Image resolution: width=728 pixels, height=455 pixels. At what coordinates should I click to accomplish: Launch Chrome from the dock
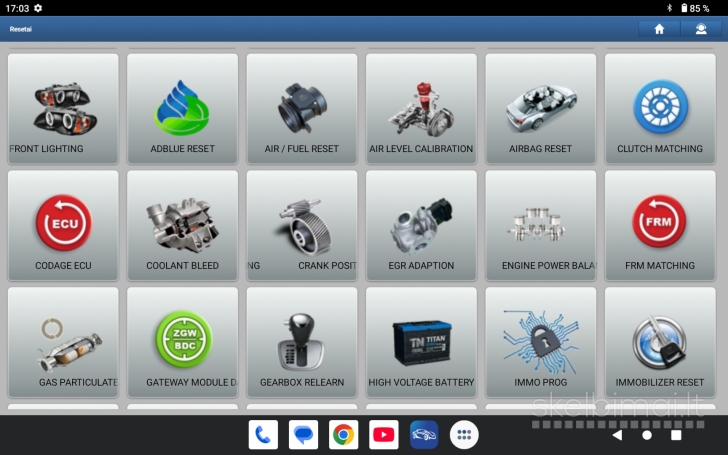click(x=344, y=435)
